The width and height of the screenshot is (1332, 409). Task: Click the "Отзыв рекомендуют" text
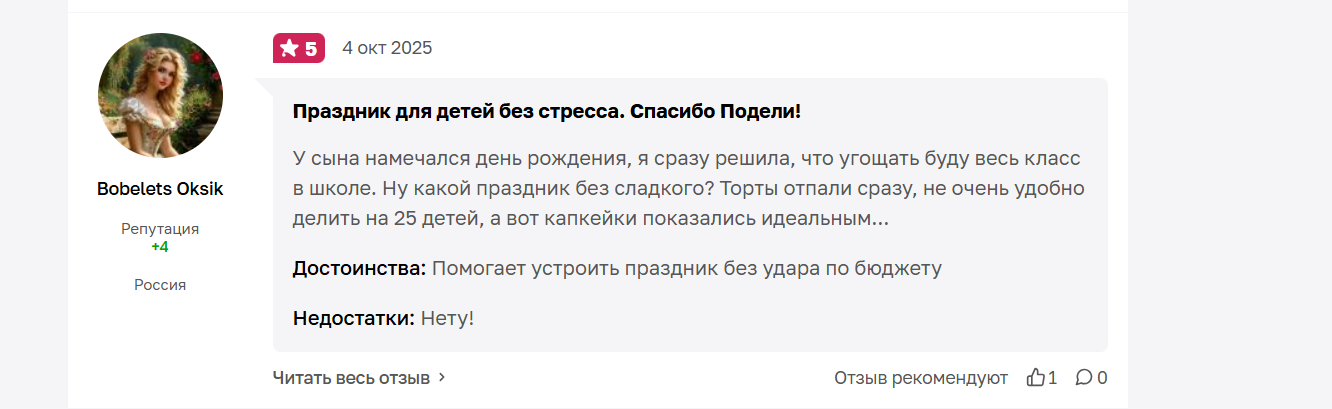click(921, 378)
